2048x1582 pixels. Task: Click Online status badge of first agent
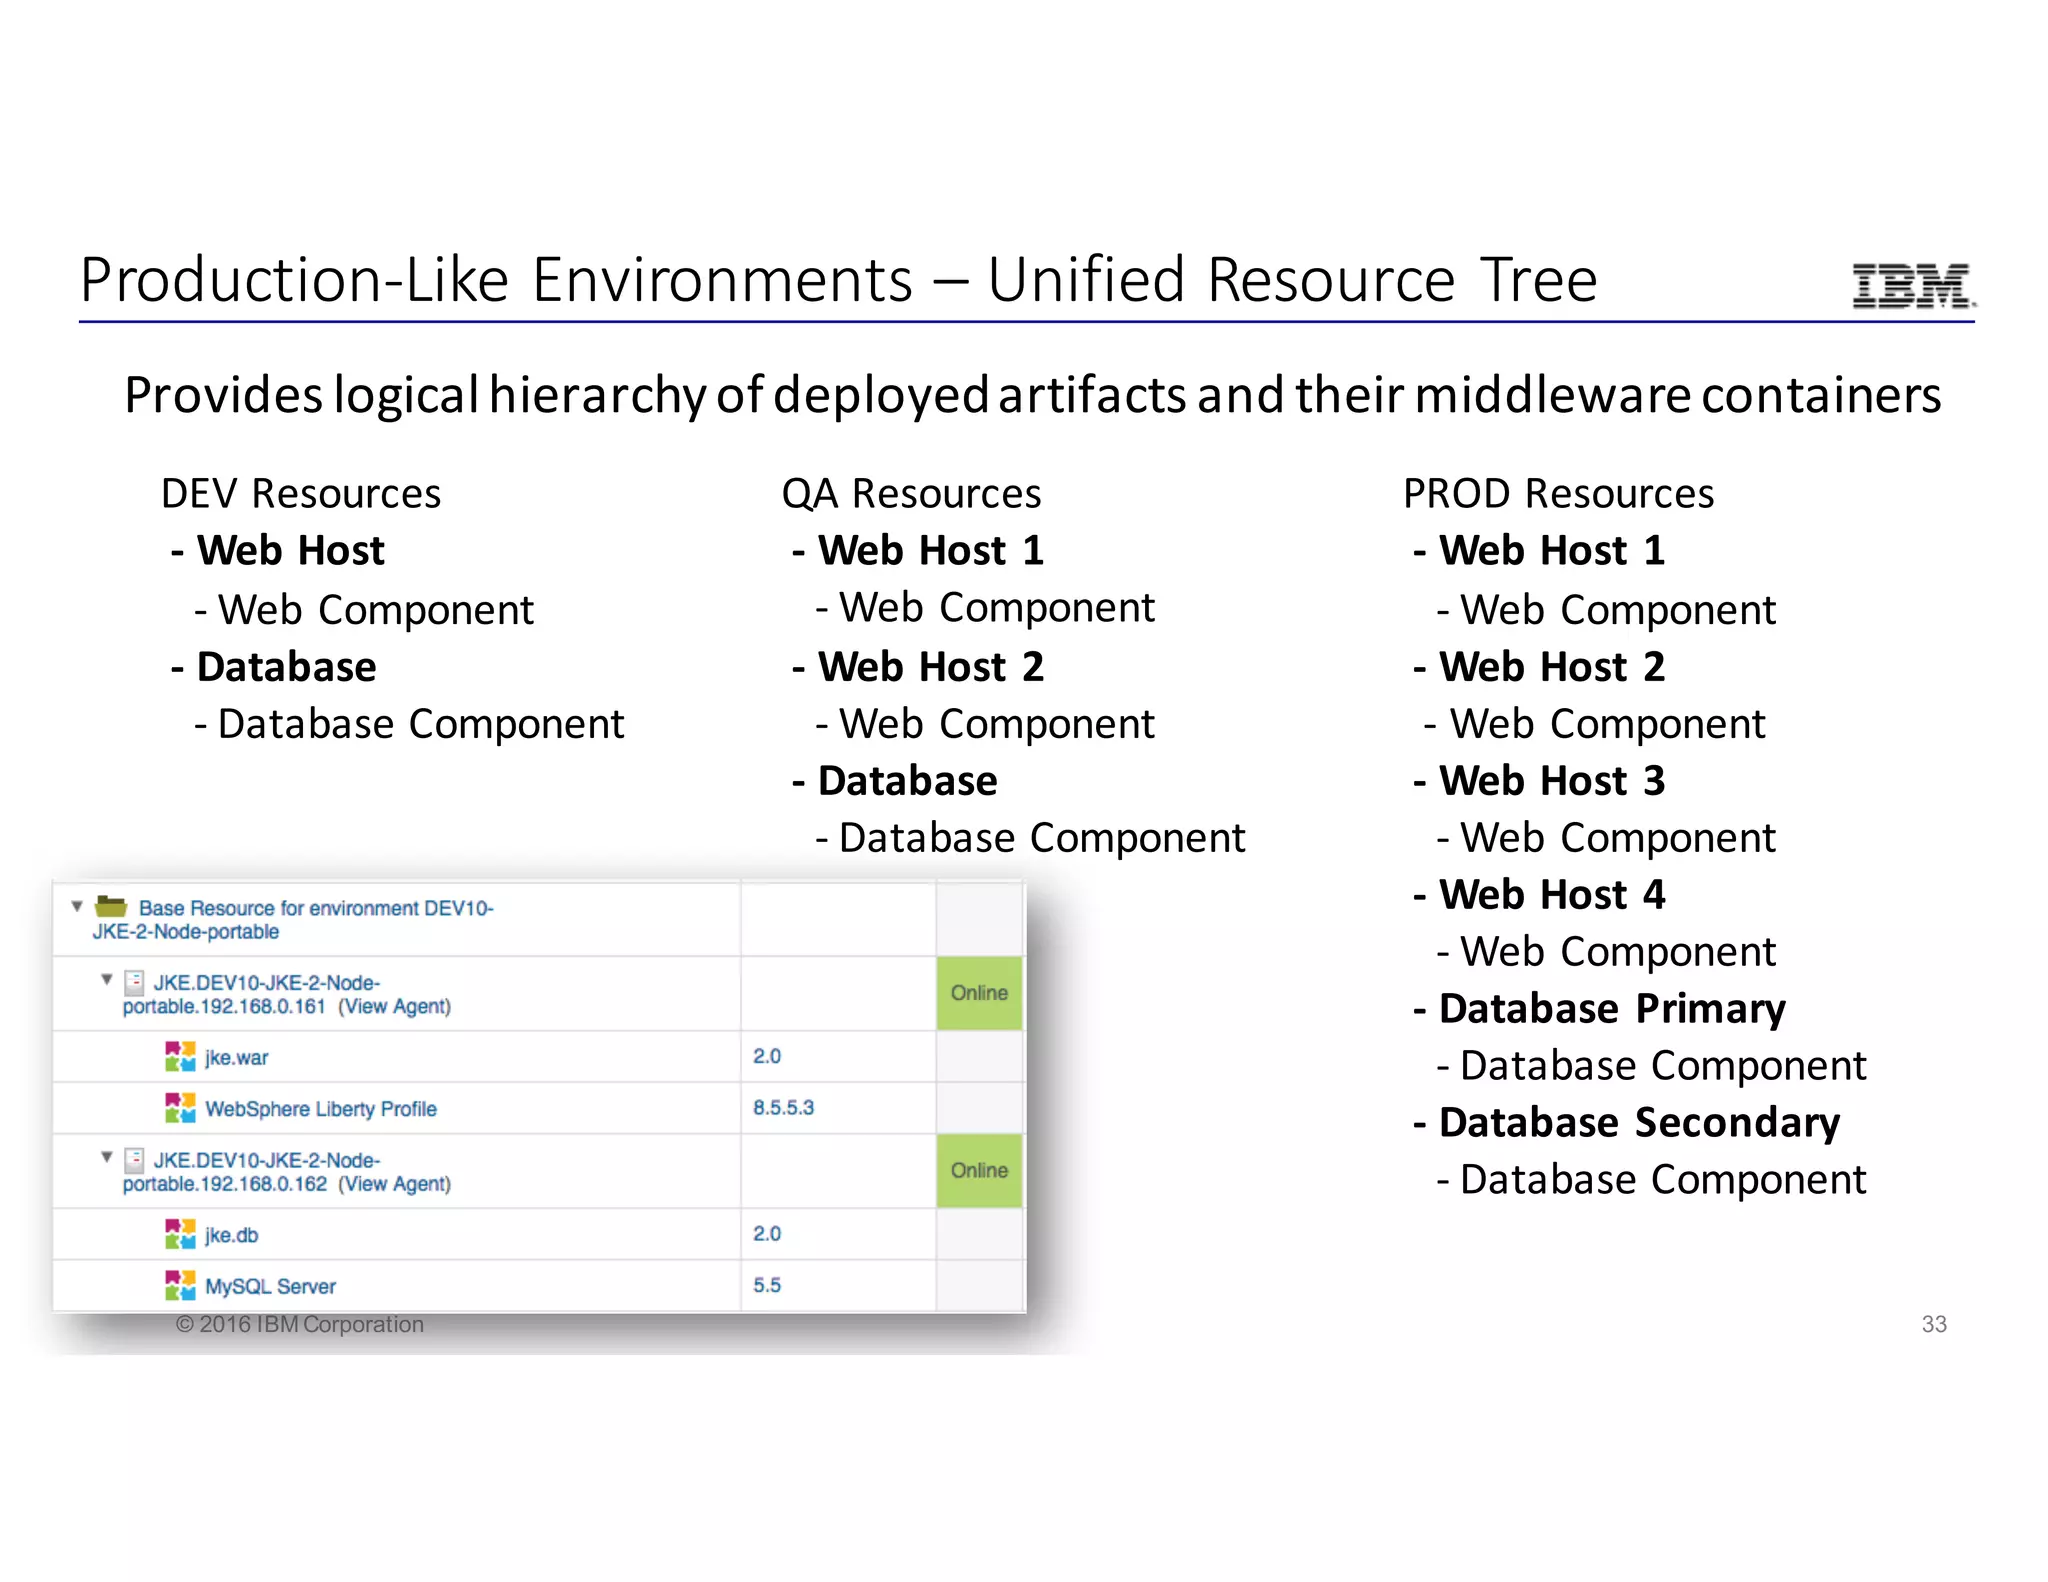pyautogui.click(x=979, y=993)
